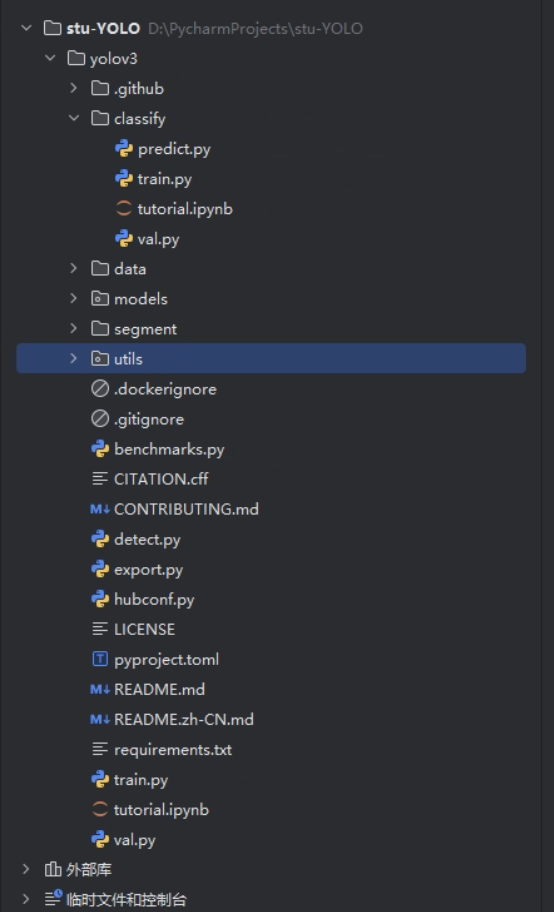The height and width of the screenshot is (912, 554).
Task: Select the LICENSE file
Action: point(144,629)
